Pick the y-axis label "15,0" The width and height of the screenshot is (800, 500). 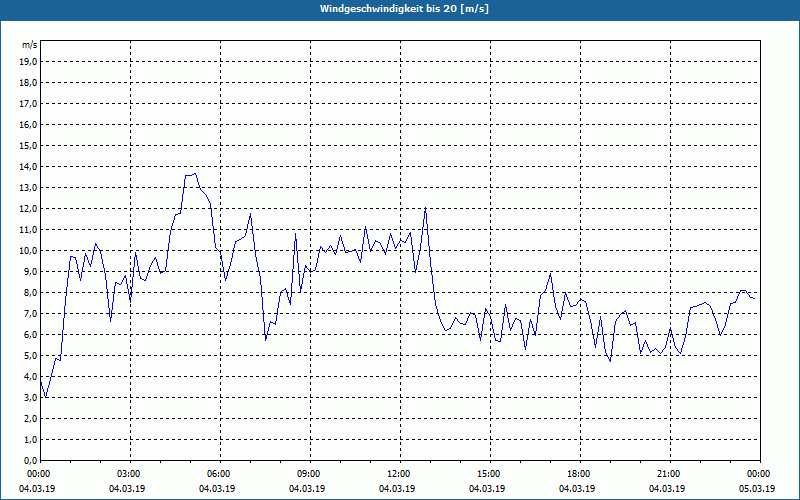(28, 145)
